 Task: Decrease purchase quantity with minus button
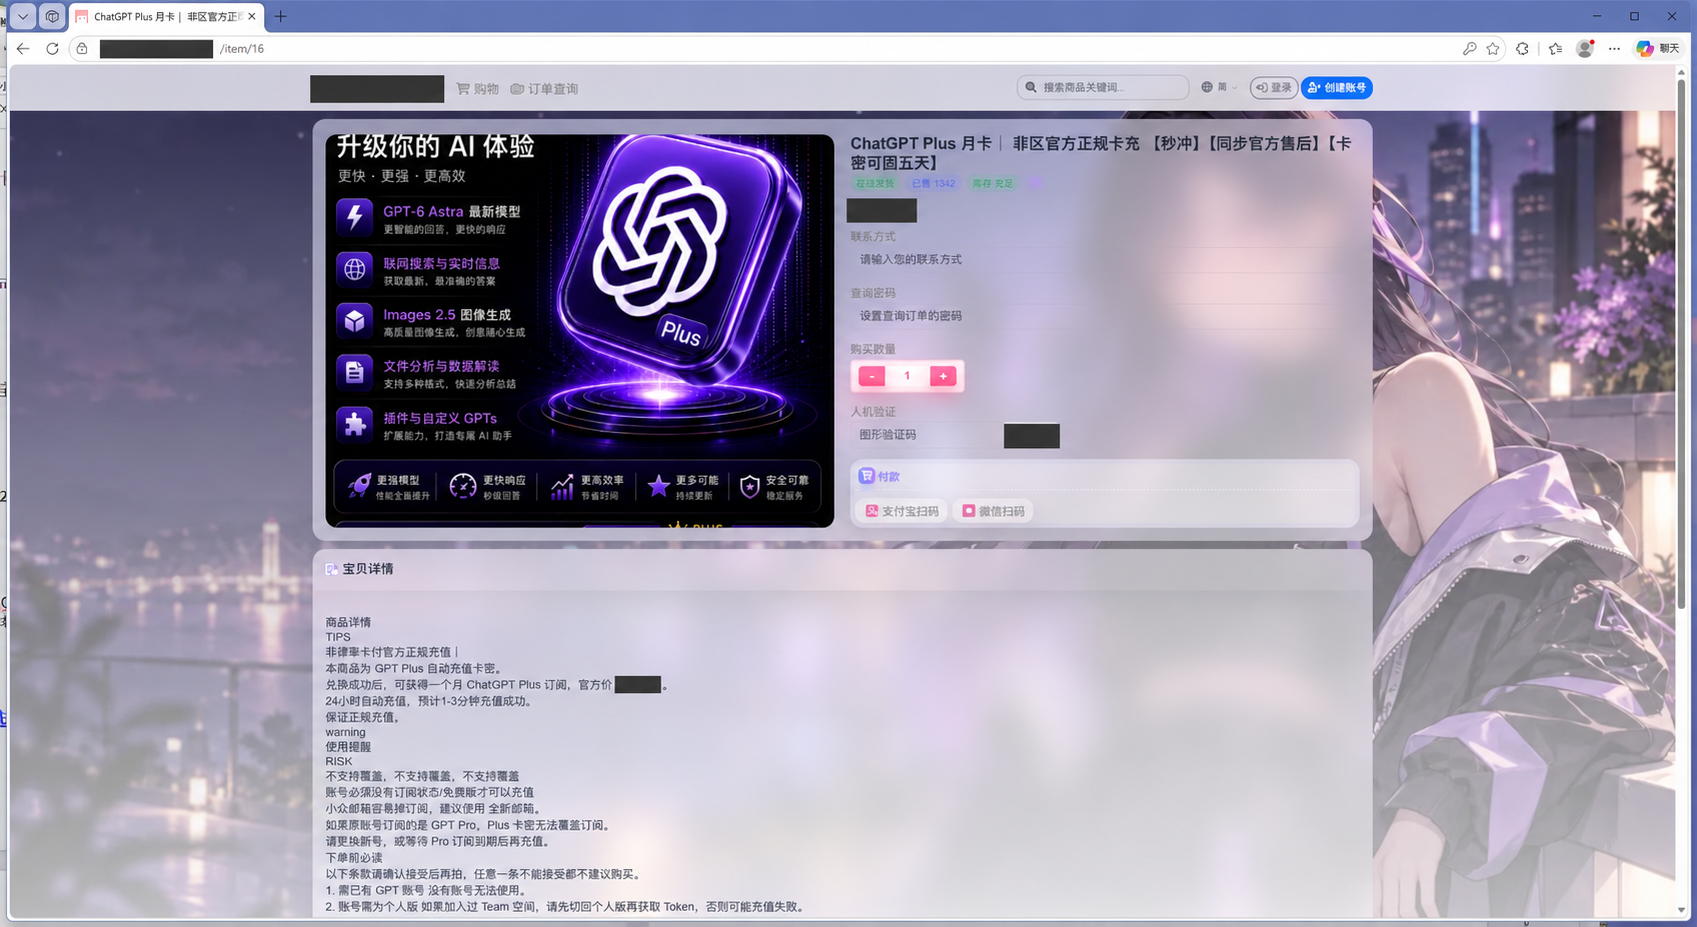[x=872, y=376]
